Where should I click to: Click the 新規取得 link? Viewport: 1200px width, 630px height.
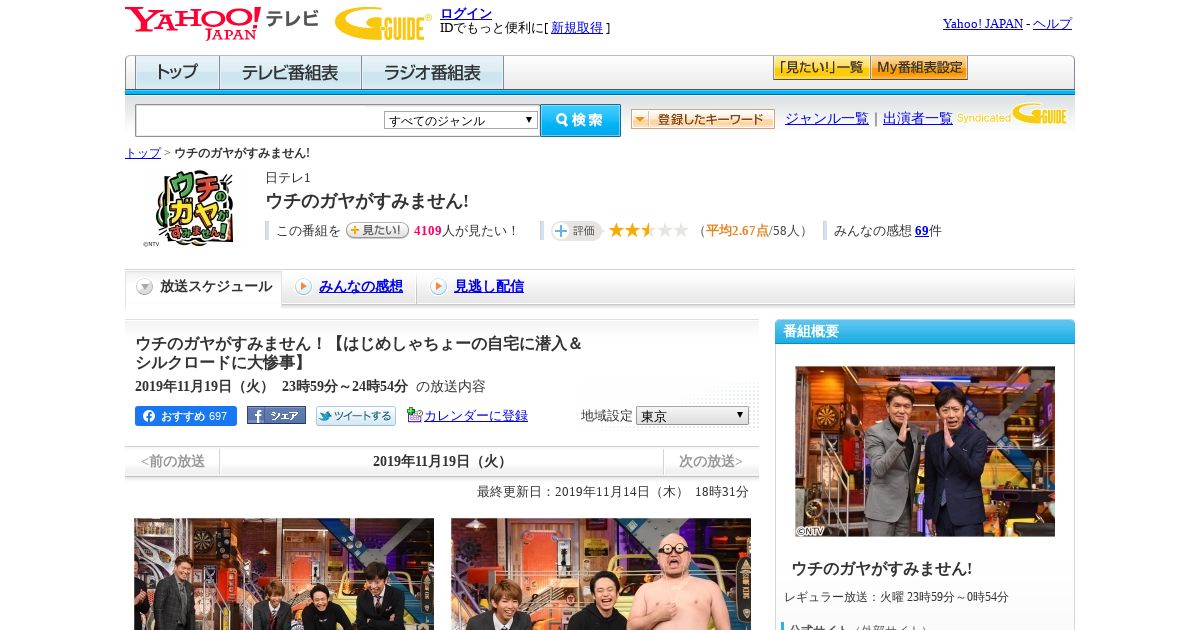pos(577,28)
